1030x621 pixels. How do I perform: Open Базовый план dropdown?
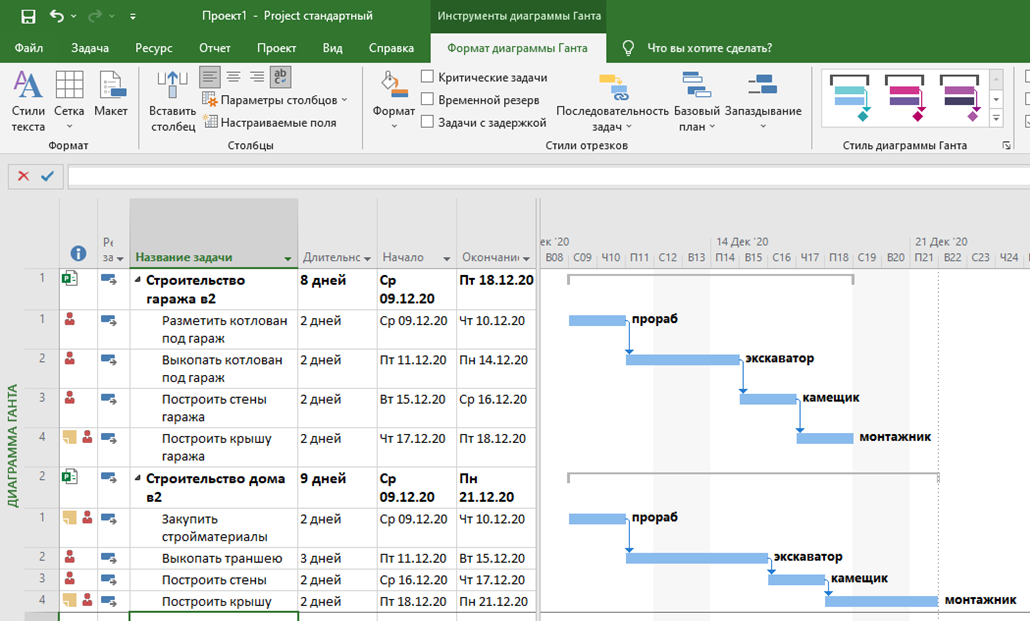click(x=696, y=102)
